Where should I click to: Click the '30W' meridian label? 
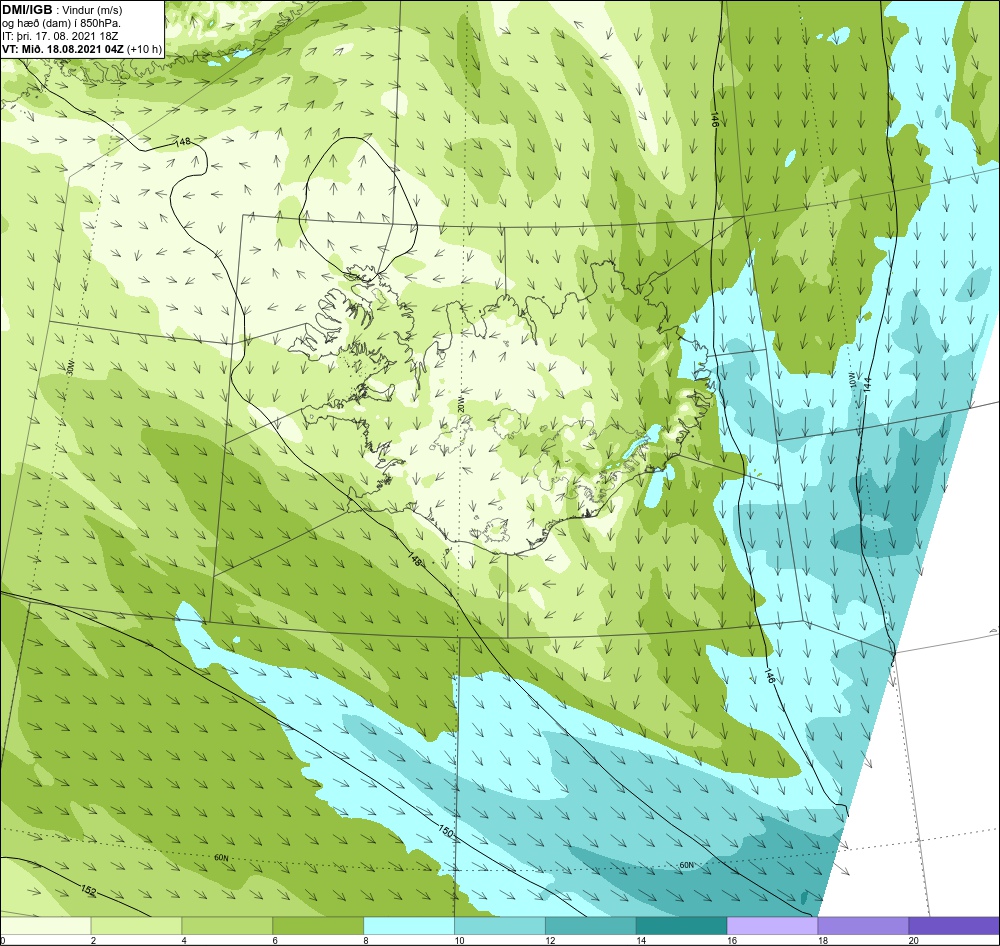[x=71, y=368]
